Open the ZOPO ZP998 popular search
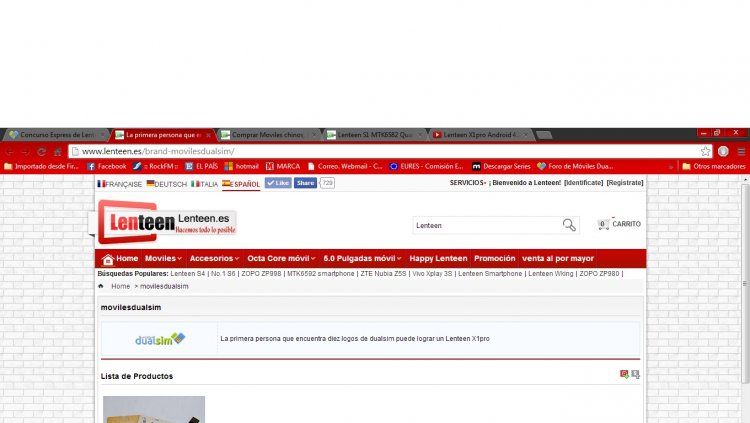The width and height of the screenshot is (750, 423). [261, 274]
